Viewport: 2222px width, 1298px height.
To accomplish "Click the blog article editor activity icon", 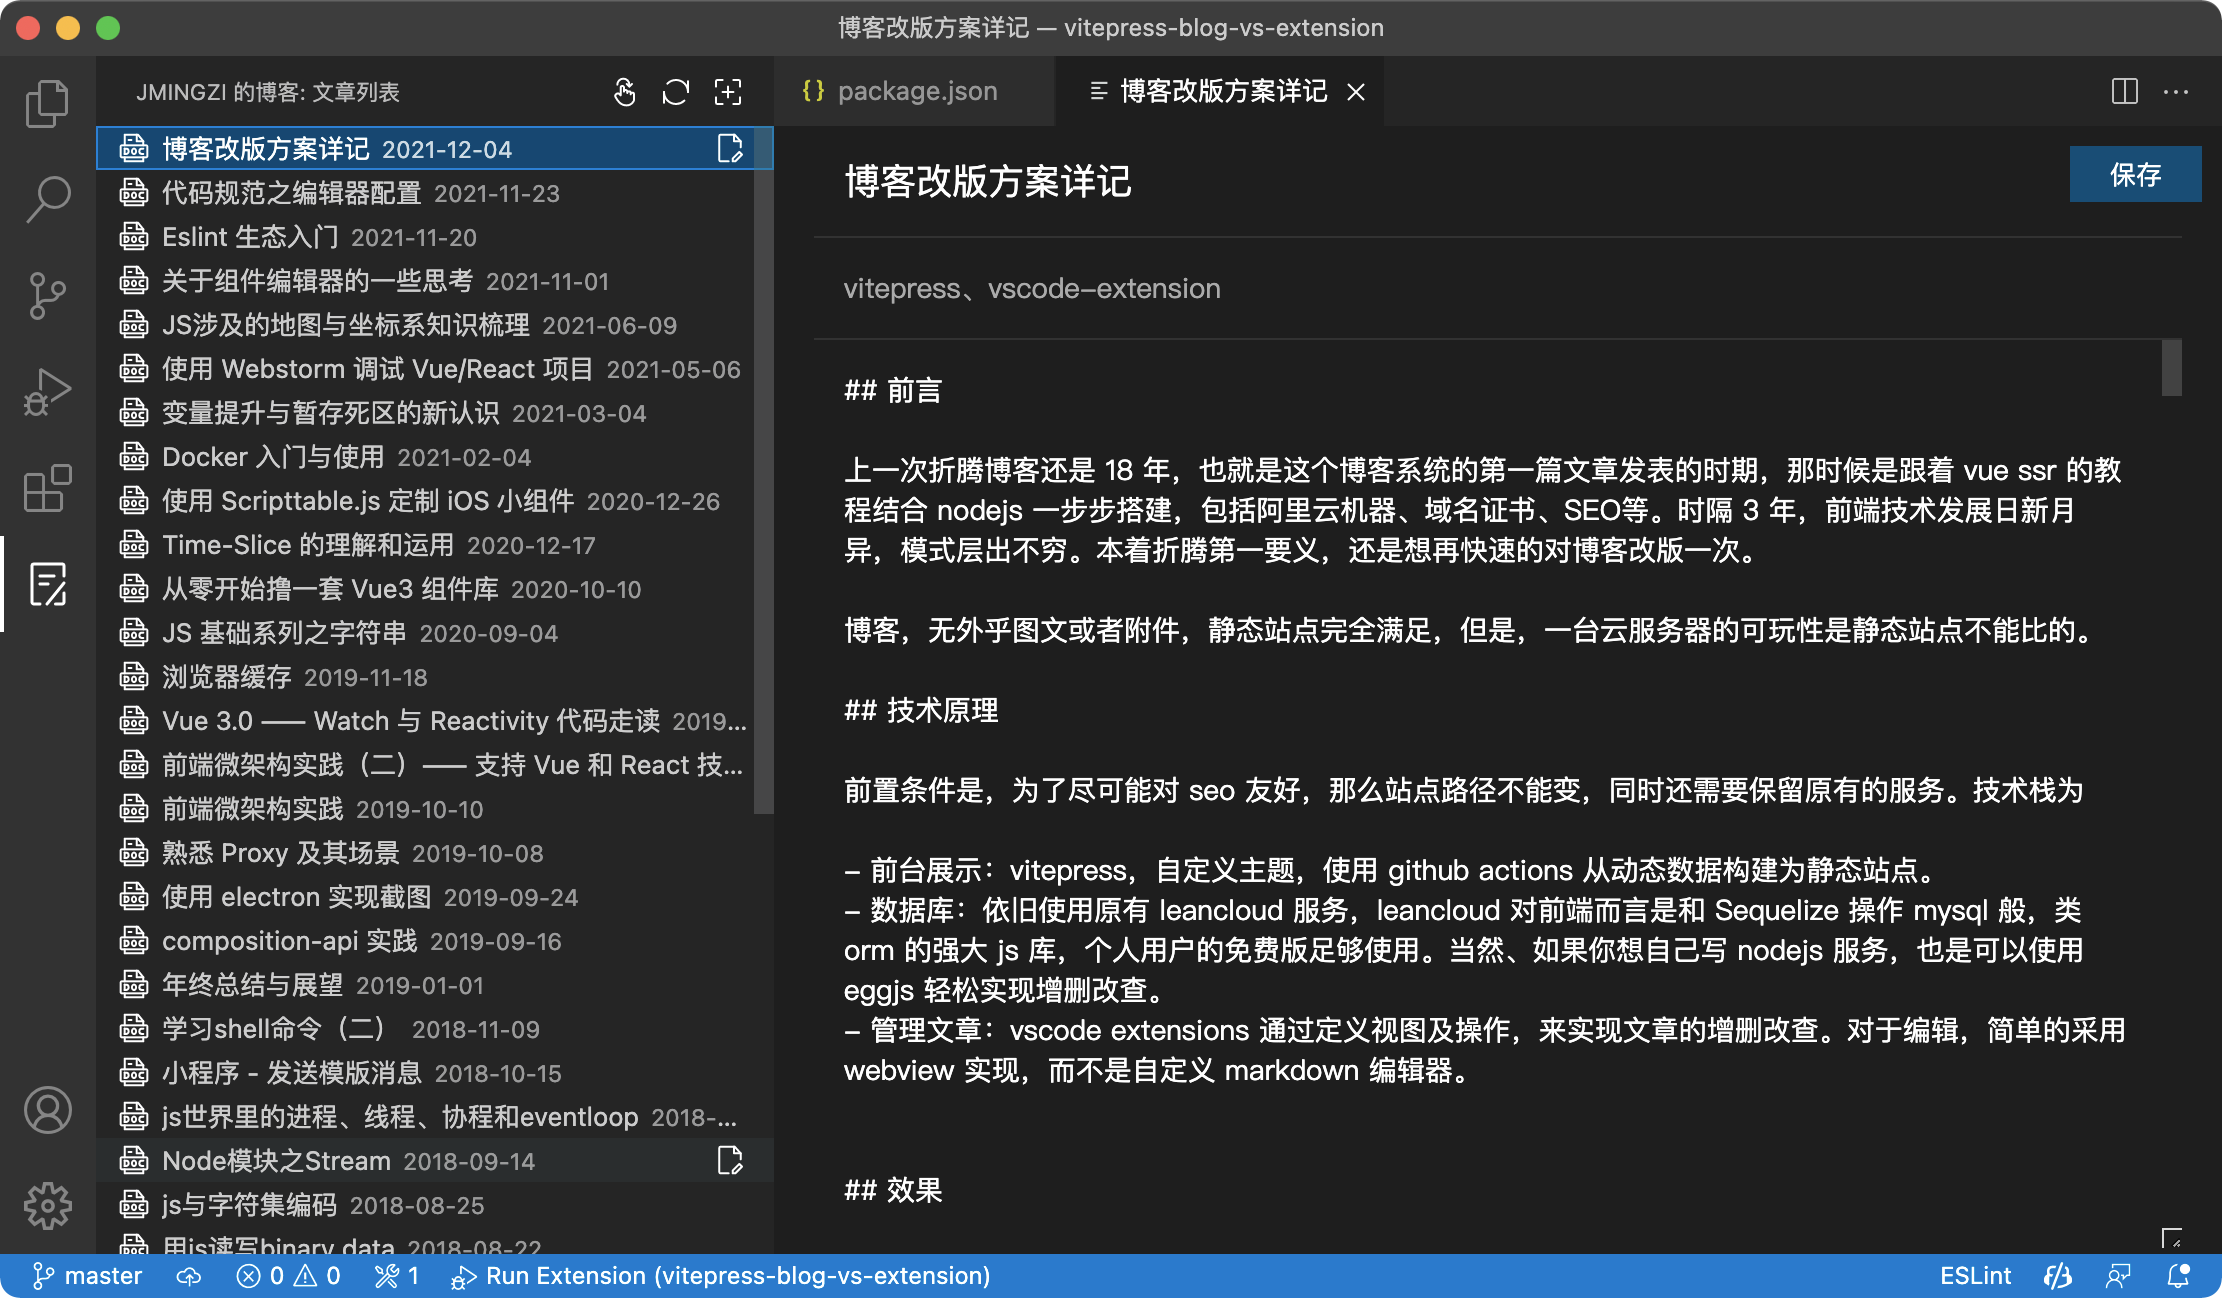I will pyautogui.click(x=47, y=584).
